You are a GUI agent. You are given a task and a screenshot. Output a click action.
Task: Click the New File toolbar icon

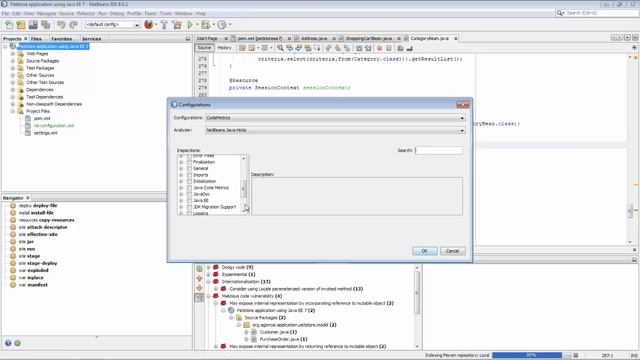9,25
